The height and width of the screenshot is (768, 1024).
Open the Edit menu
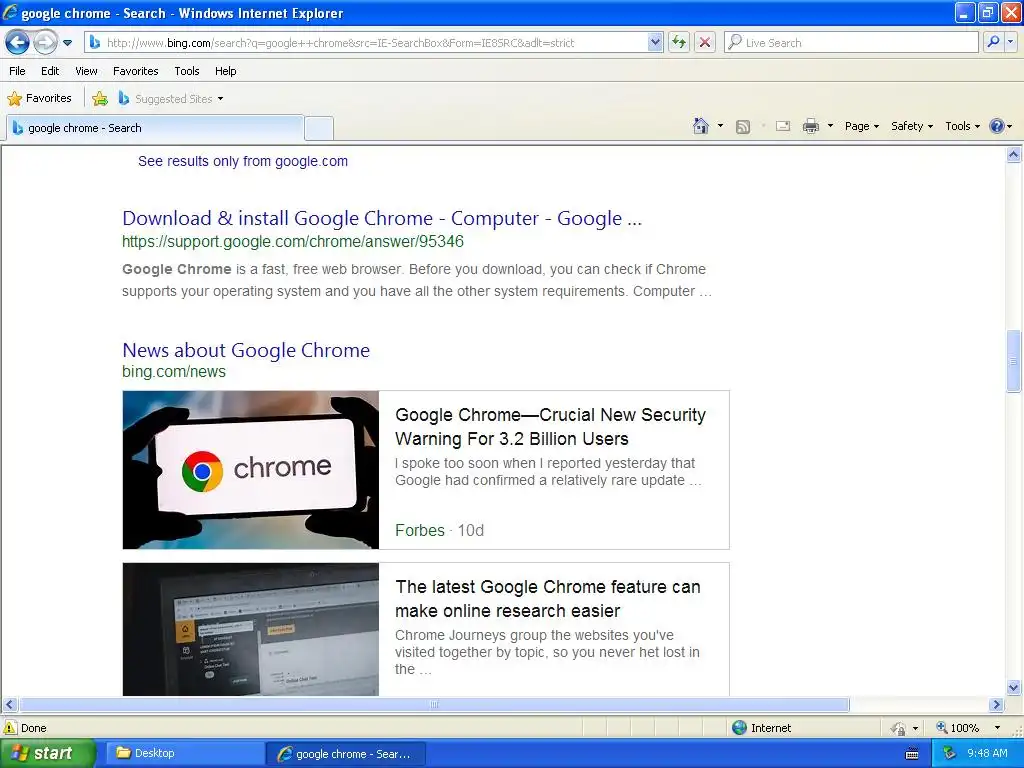point(50,71)
